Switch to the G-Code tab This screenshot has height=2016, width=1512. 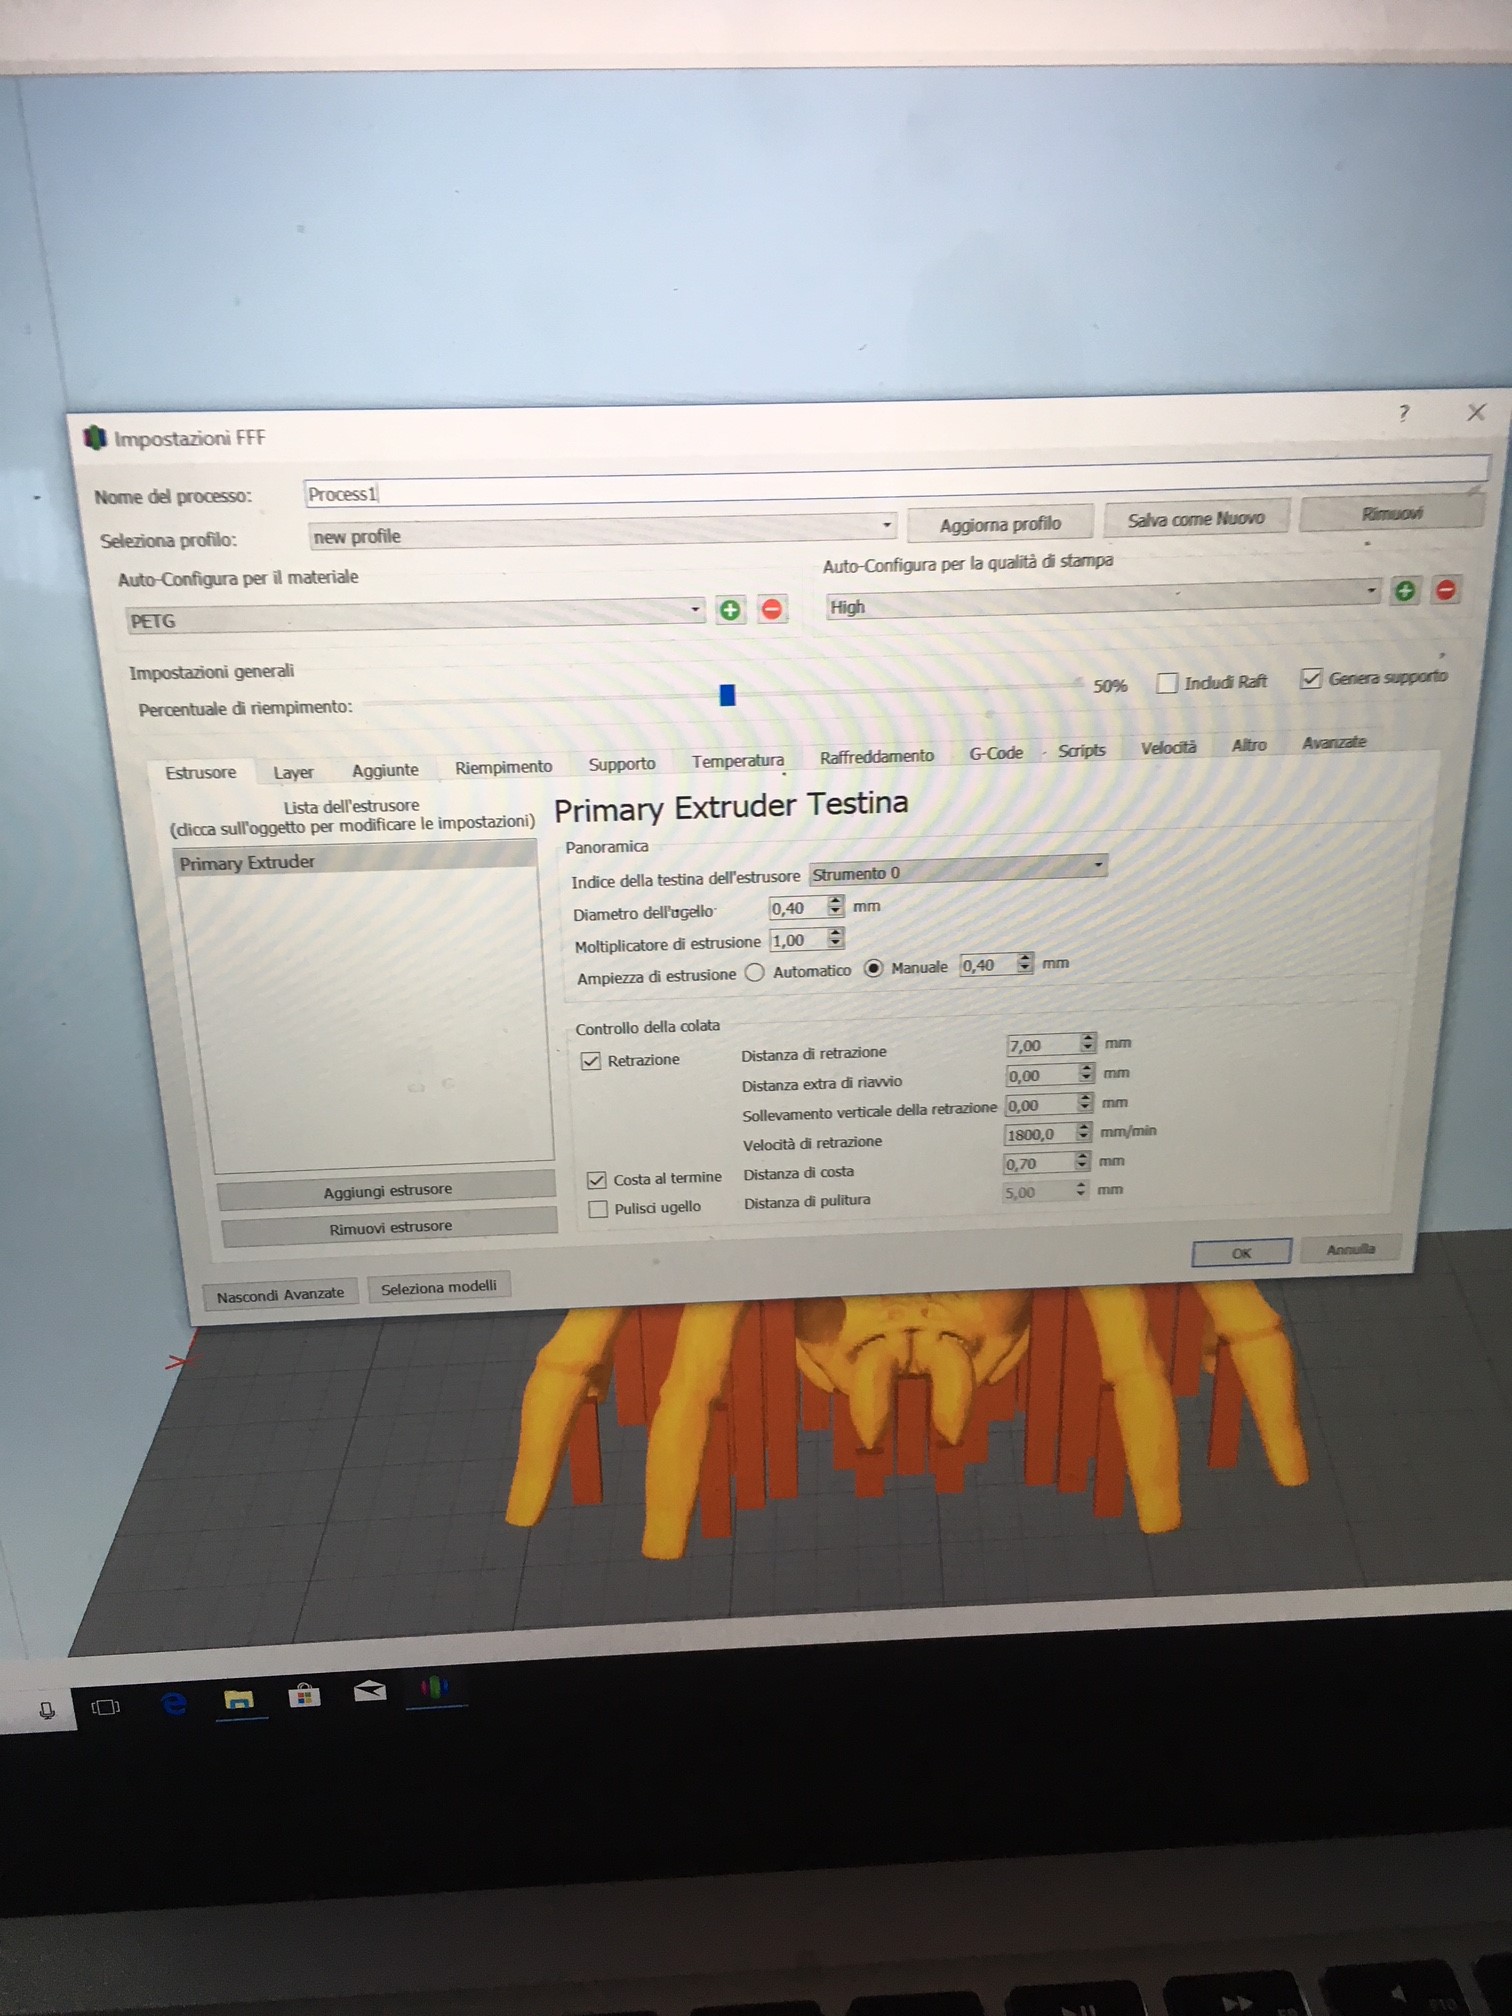(x=996, y=753)
